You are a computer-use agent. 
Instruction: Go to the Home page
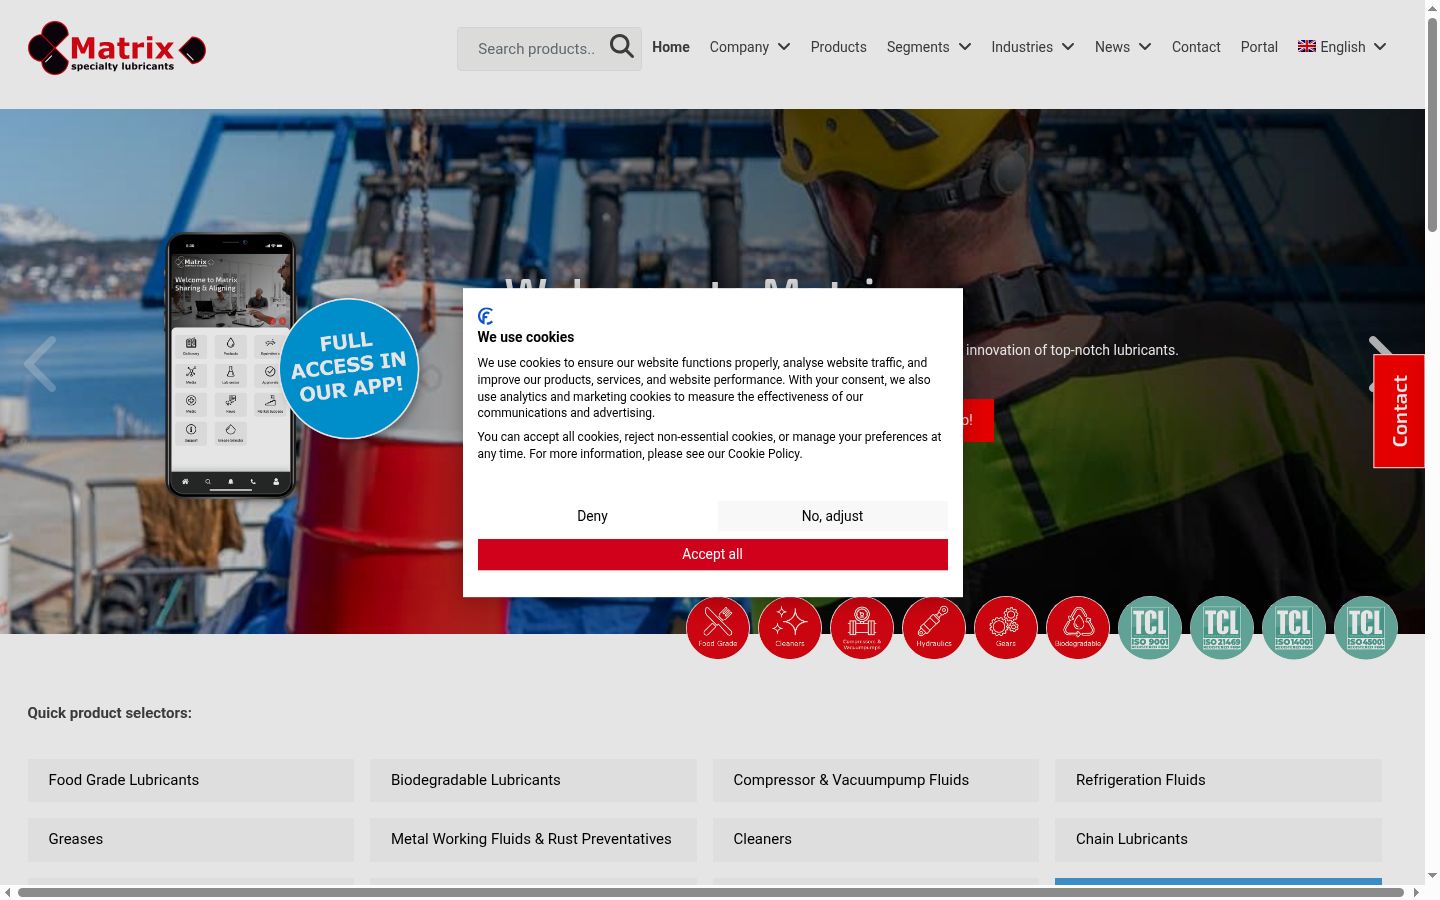point(671,47)
